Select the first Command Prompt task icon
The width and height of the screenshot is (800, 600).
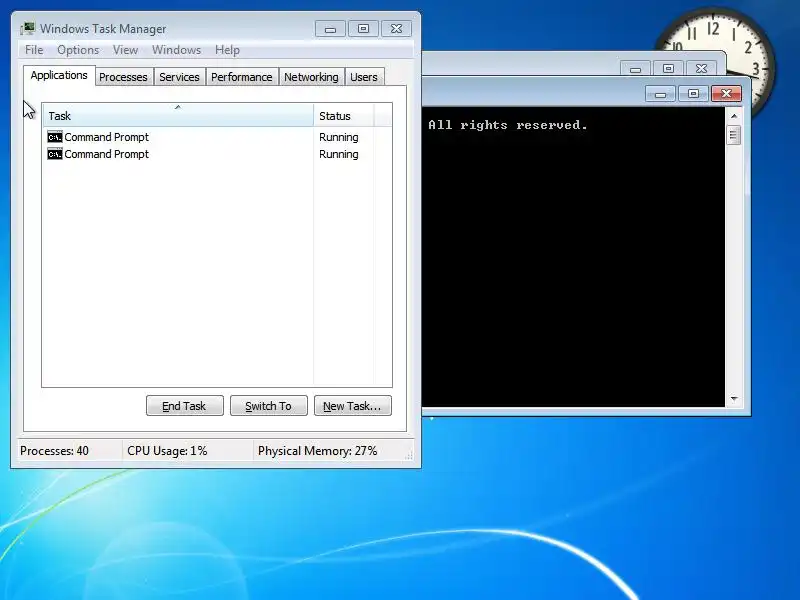tap(55, 137)
